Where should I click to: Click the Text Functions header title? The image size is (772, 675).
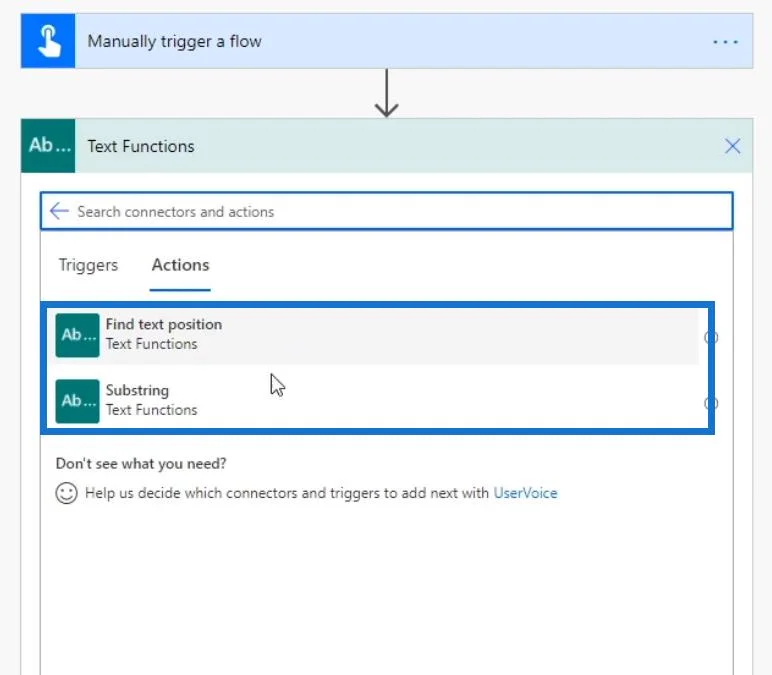click(141, 146)
